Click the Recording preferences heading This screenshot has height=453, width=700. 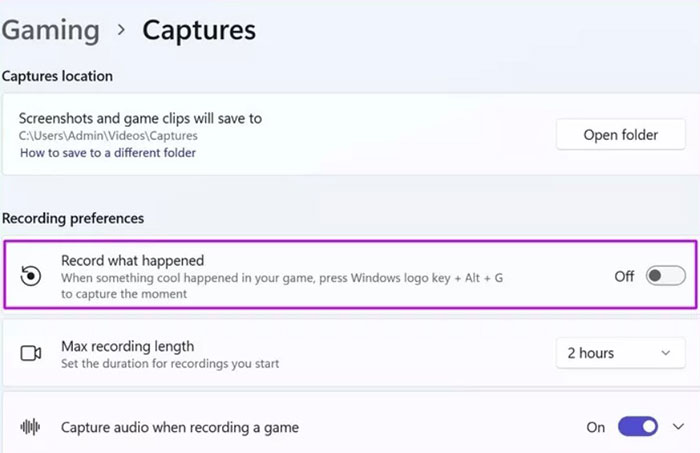[73, 218]
